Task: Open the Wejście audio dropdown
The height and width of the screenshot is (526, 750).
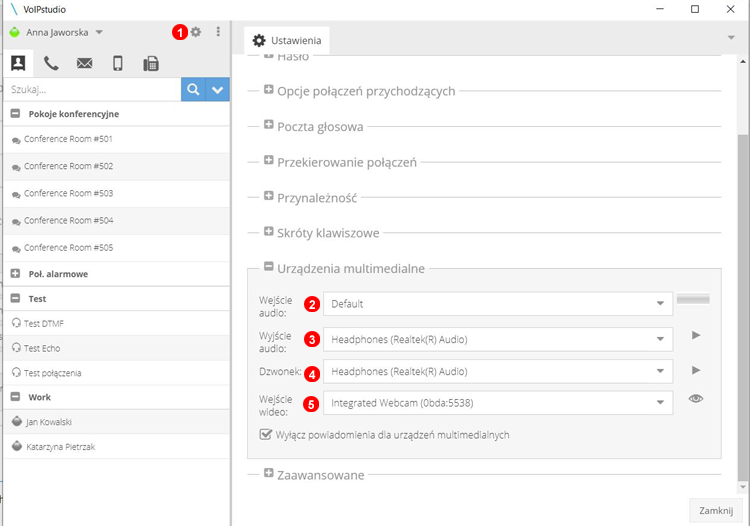Action: pos(497,304)
